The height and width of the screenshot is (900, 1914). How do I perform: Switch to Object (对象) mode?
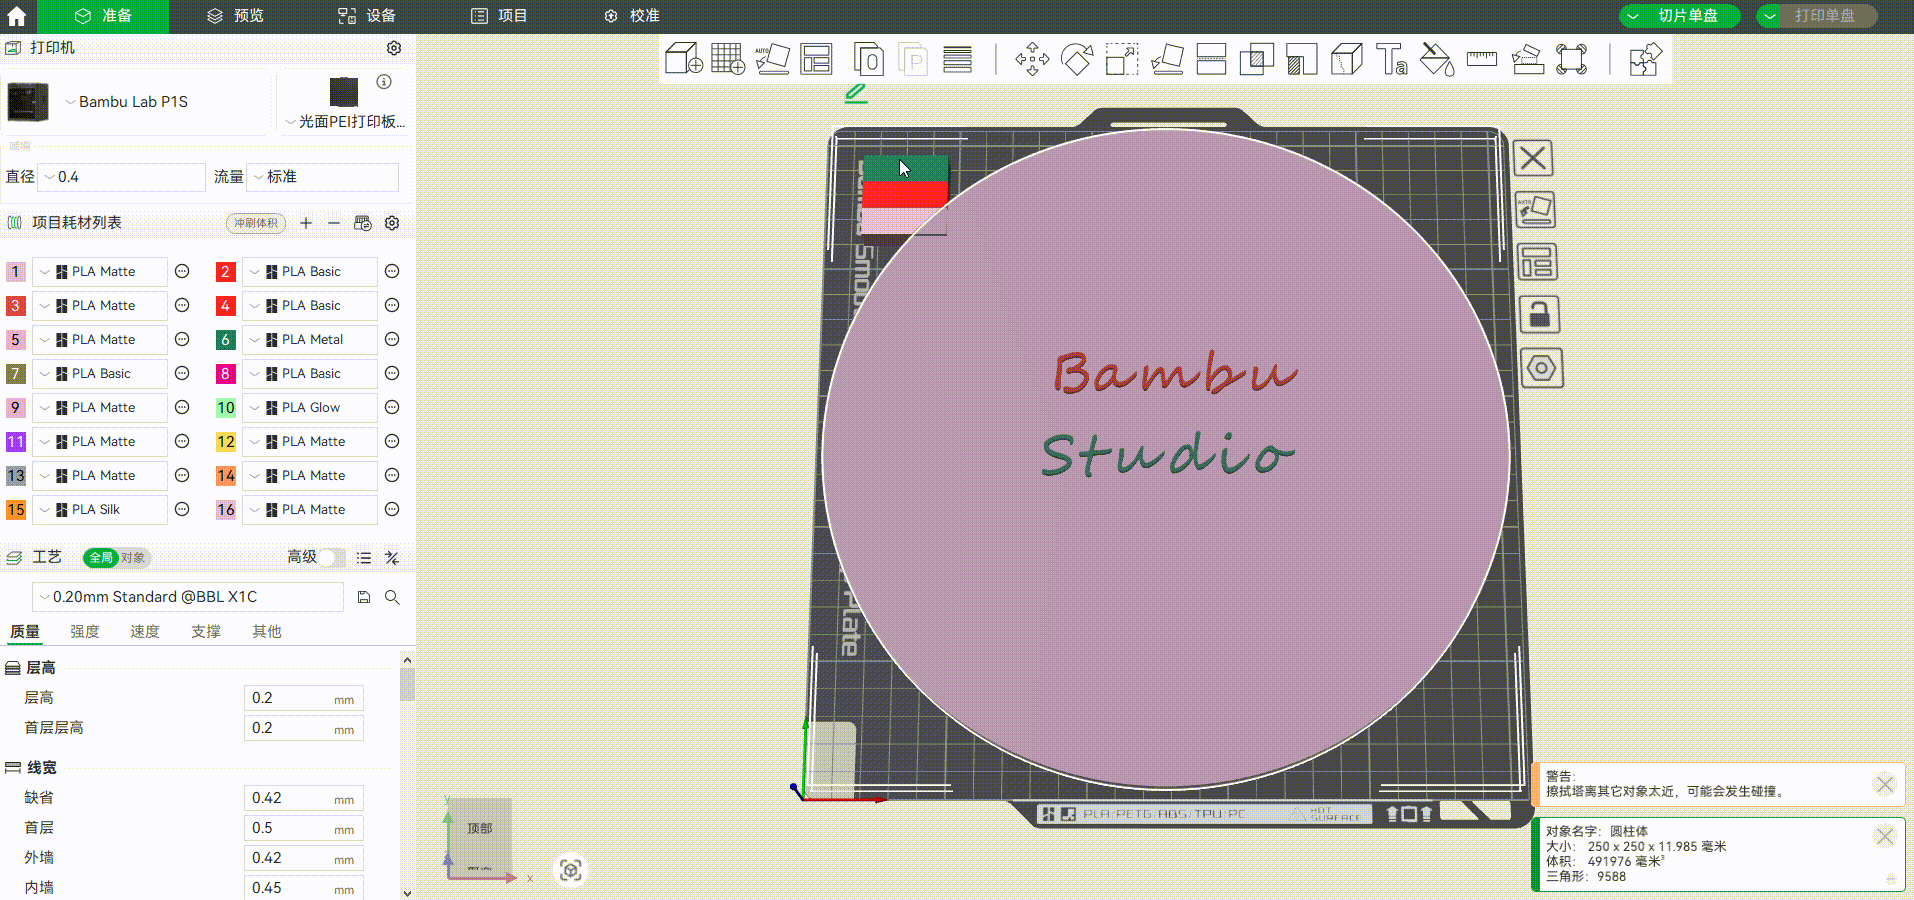[133, 558]
